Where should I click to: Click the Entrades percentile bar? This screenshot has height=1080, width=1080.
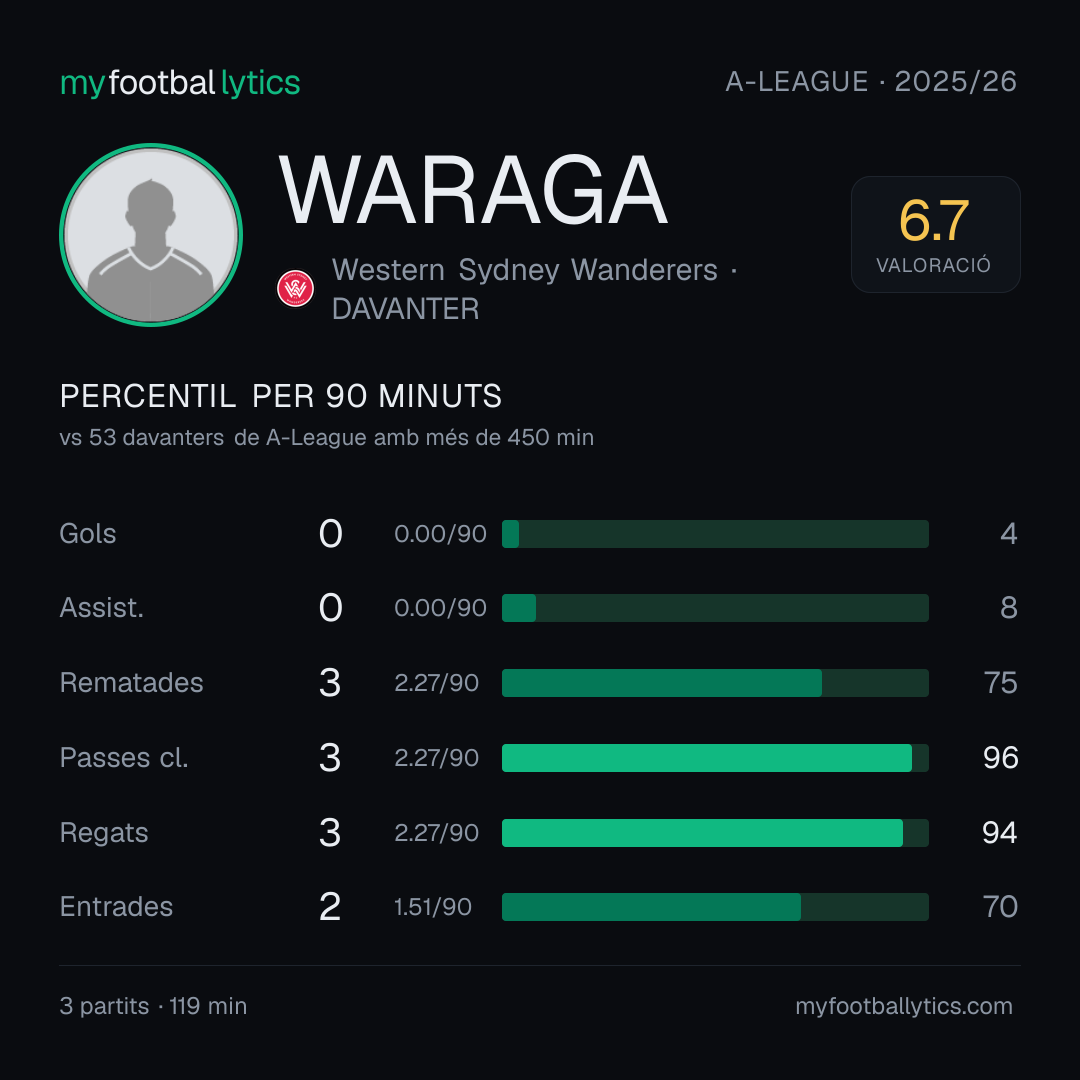[715, 906]
